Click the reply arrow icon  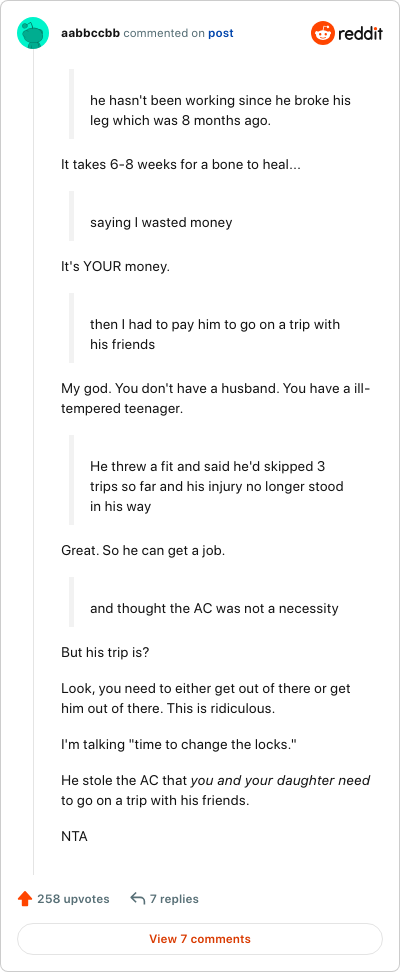click(x=138, y=898)
